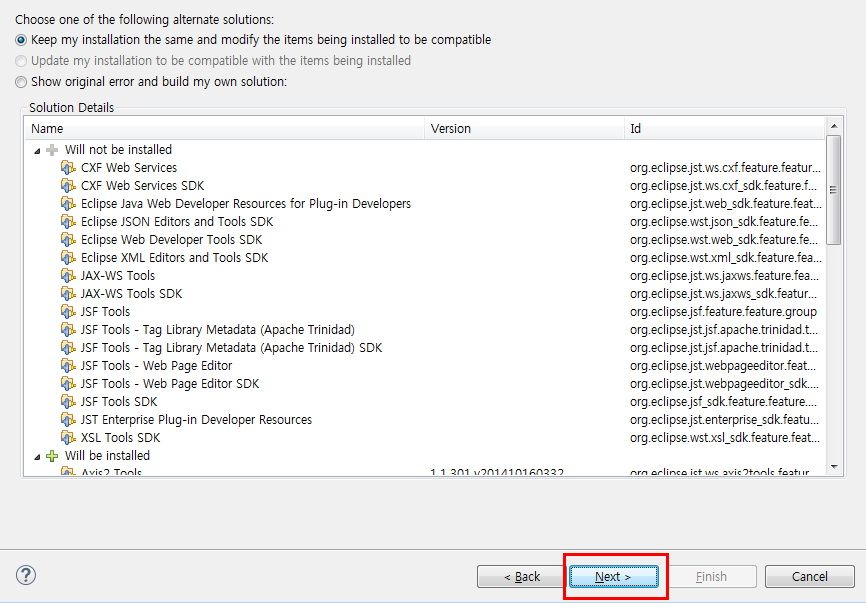The height and width of the screenshot is (603, 866).
Task: Click Id starting 'org.eclipse.wst.xsl_sdk.feature'
Action: point(725,438)
